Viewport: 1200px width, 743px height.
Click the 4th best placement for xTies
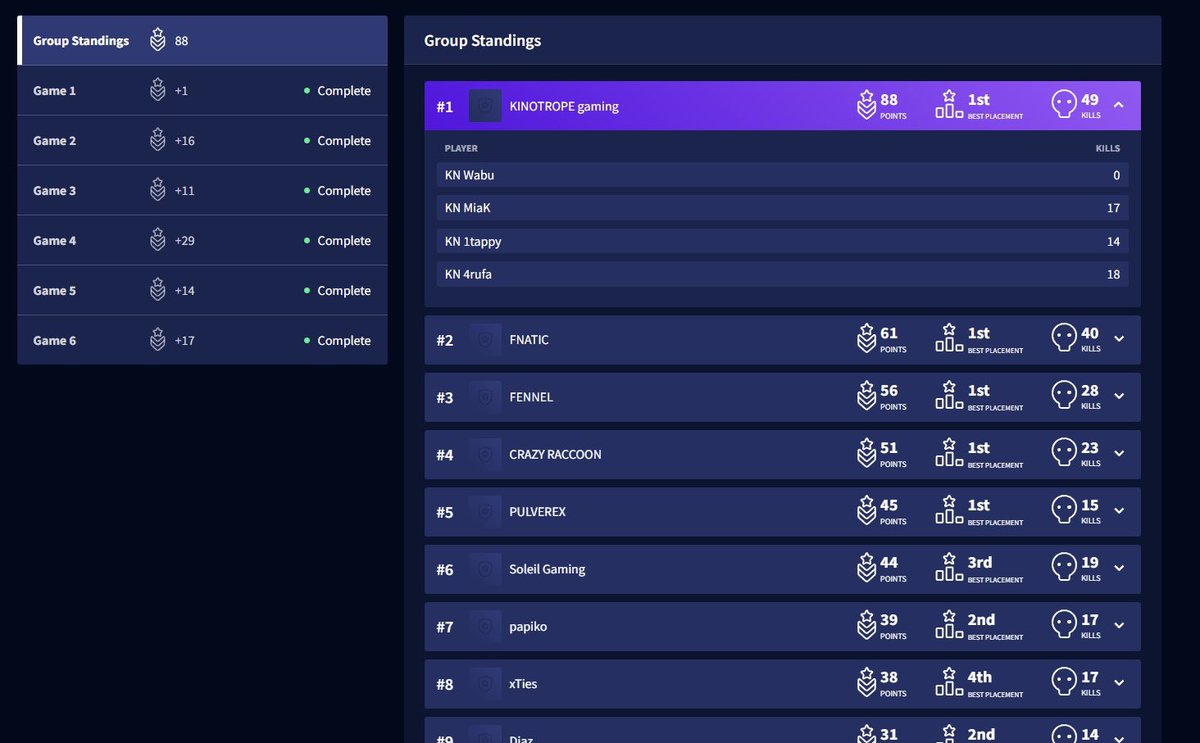click(x=980, y=677)
